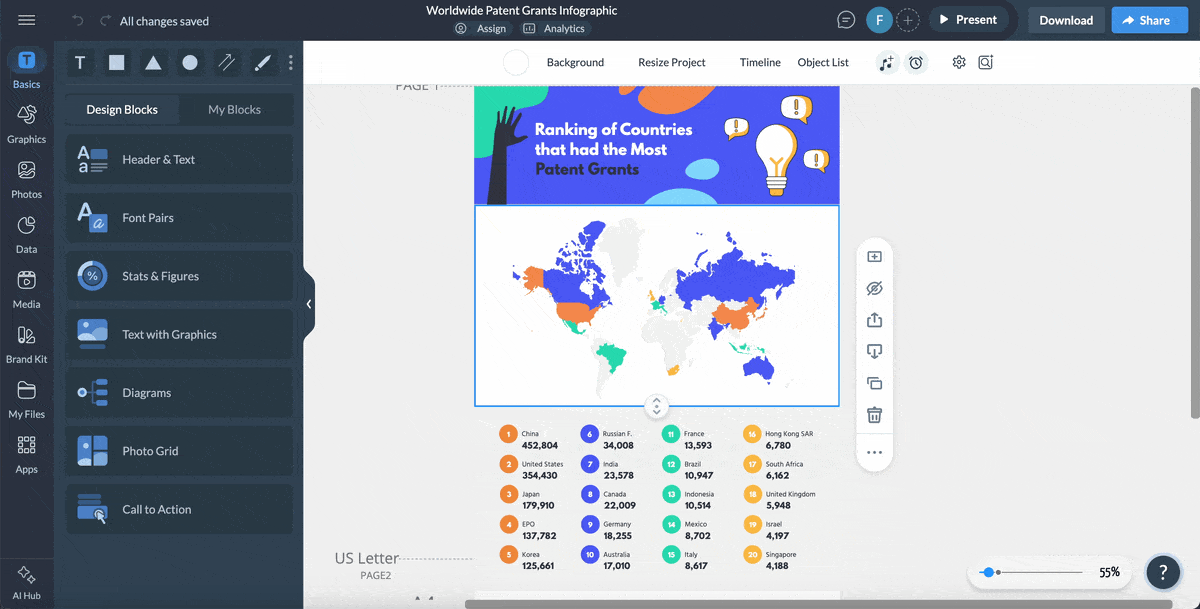Select the Rectangle shape tool

pos(116,62)
